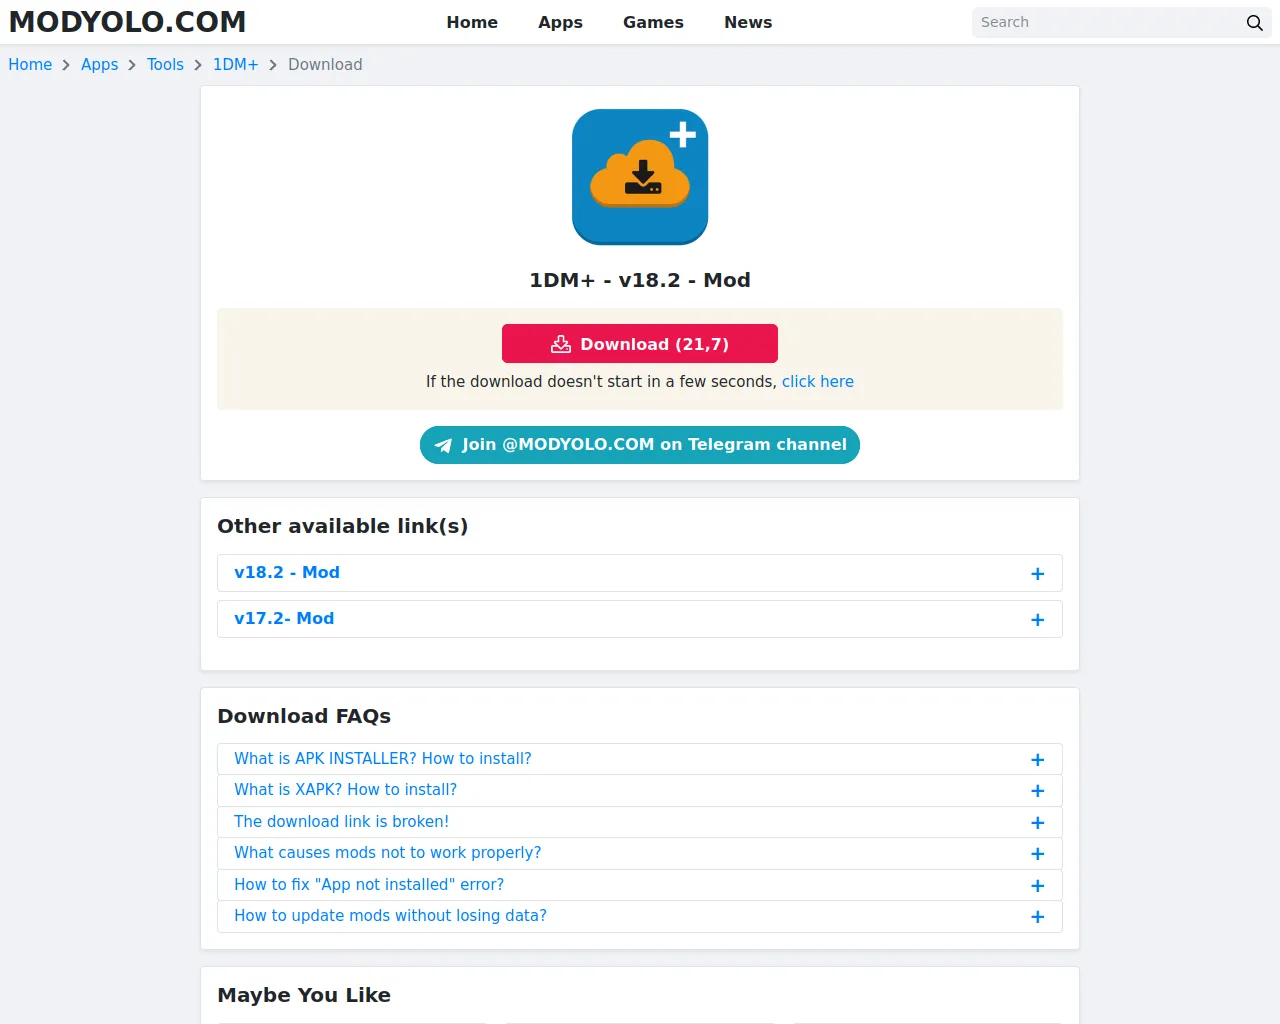Open the News navigation menu

coord(748,22)
